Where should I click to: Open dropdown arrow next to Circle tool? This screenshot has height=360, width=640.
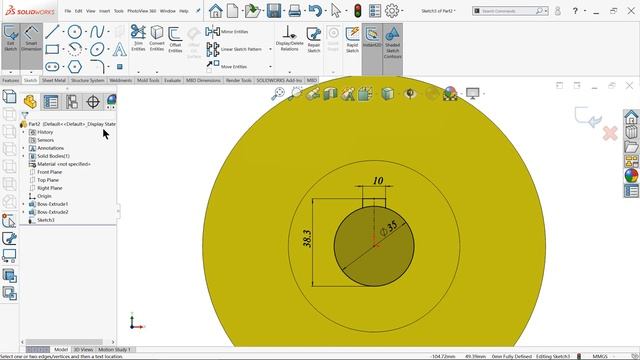(86, 32)
